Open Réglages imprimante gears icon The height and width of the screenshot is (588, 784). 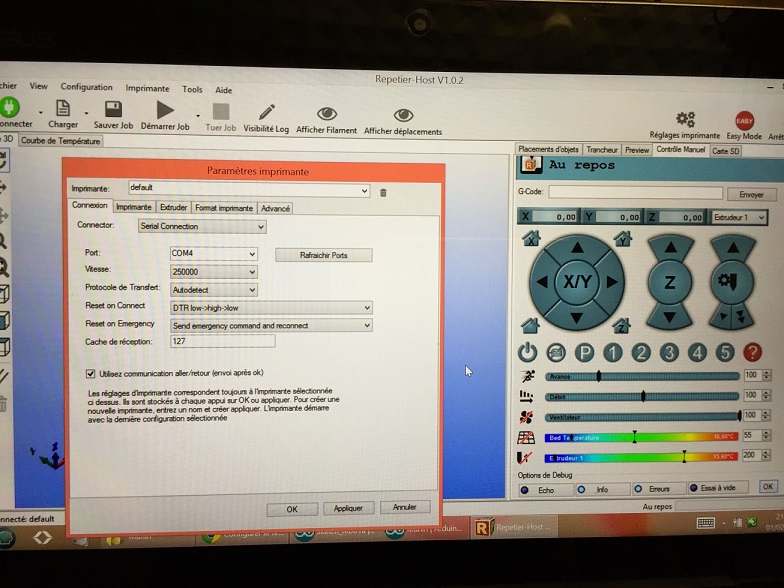click(x=685, y=120)
